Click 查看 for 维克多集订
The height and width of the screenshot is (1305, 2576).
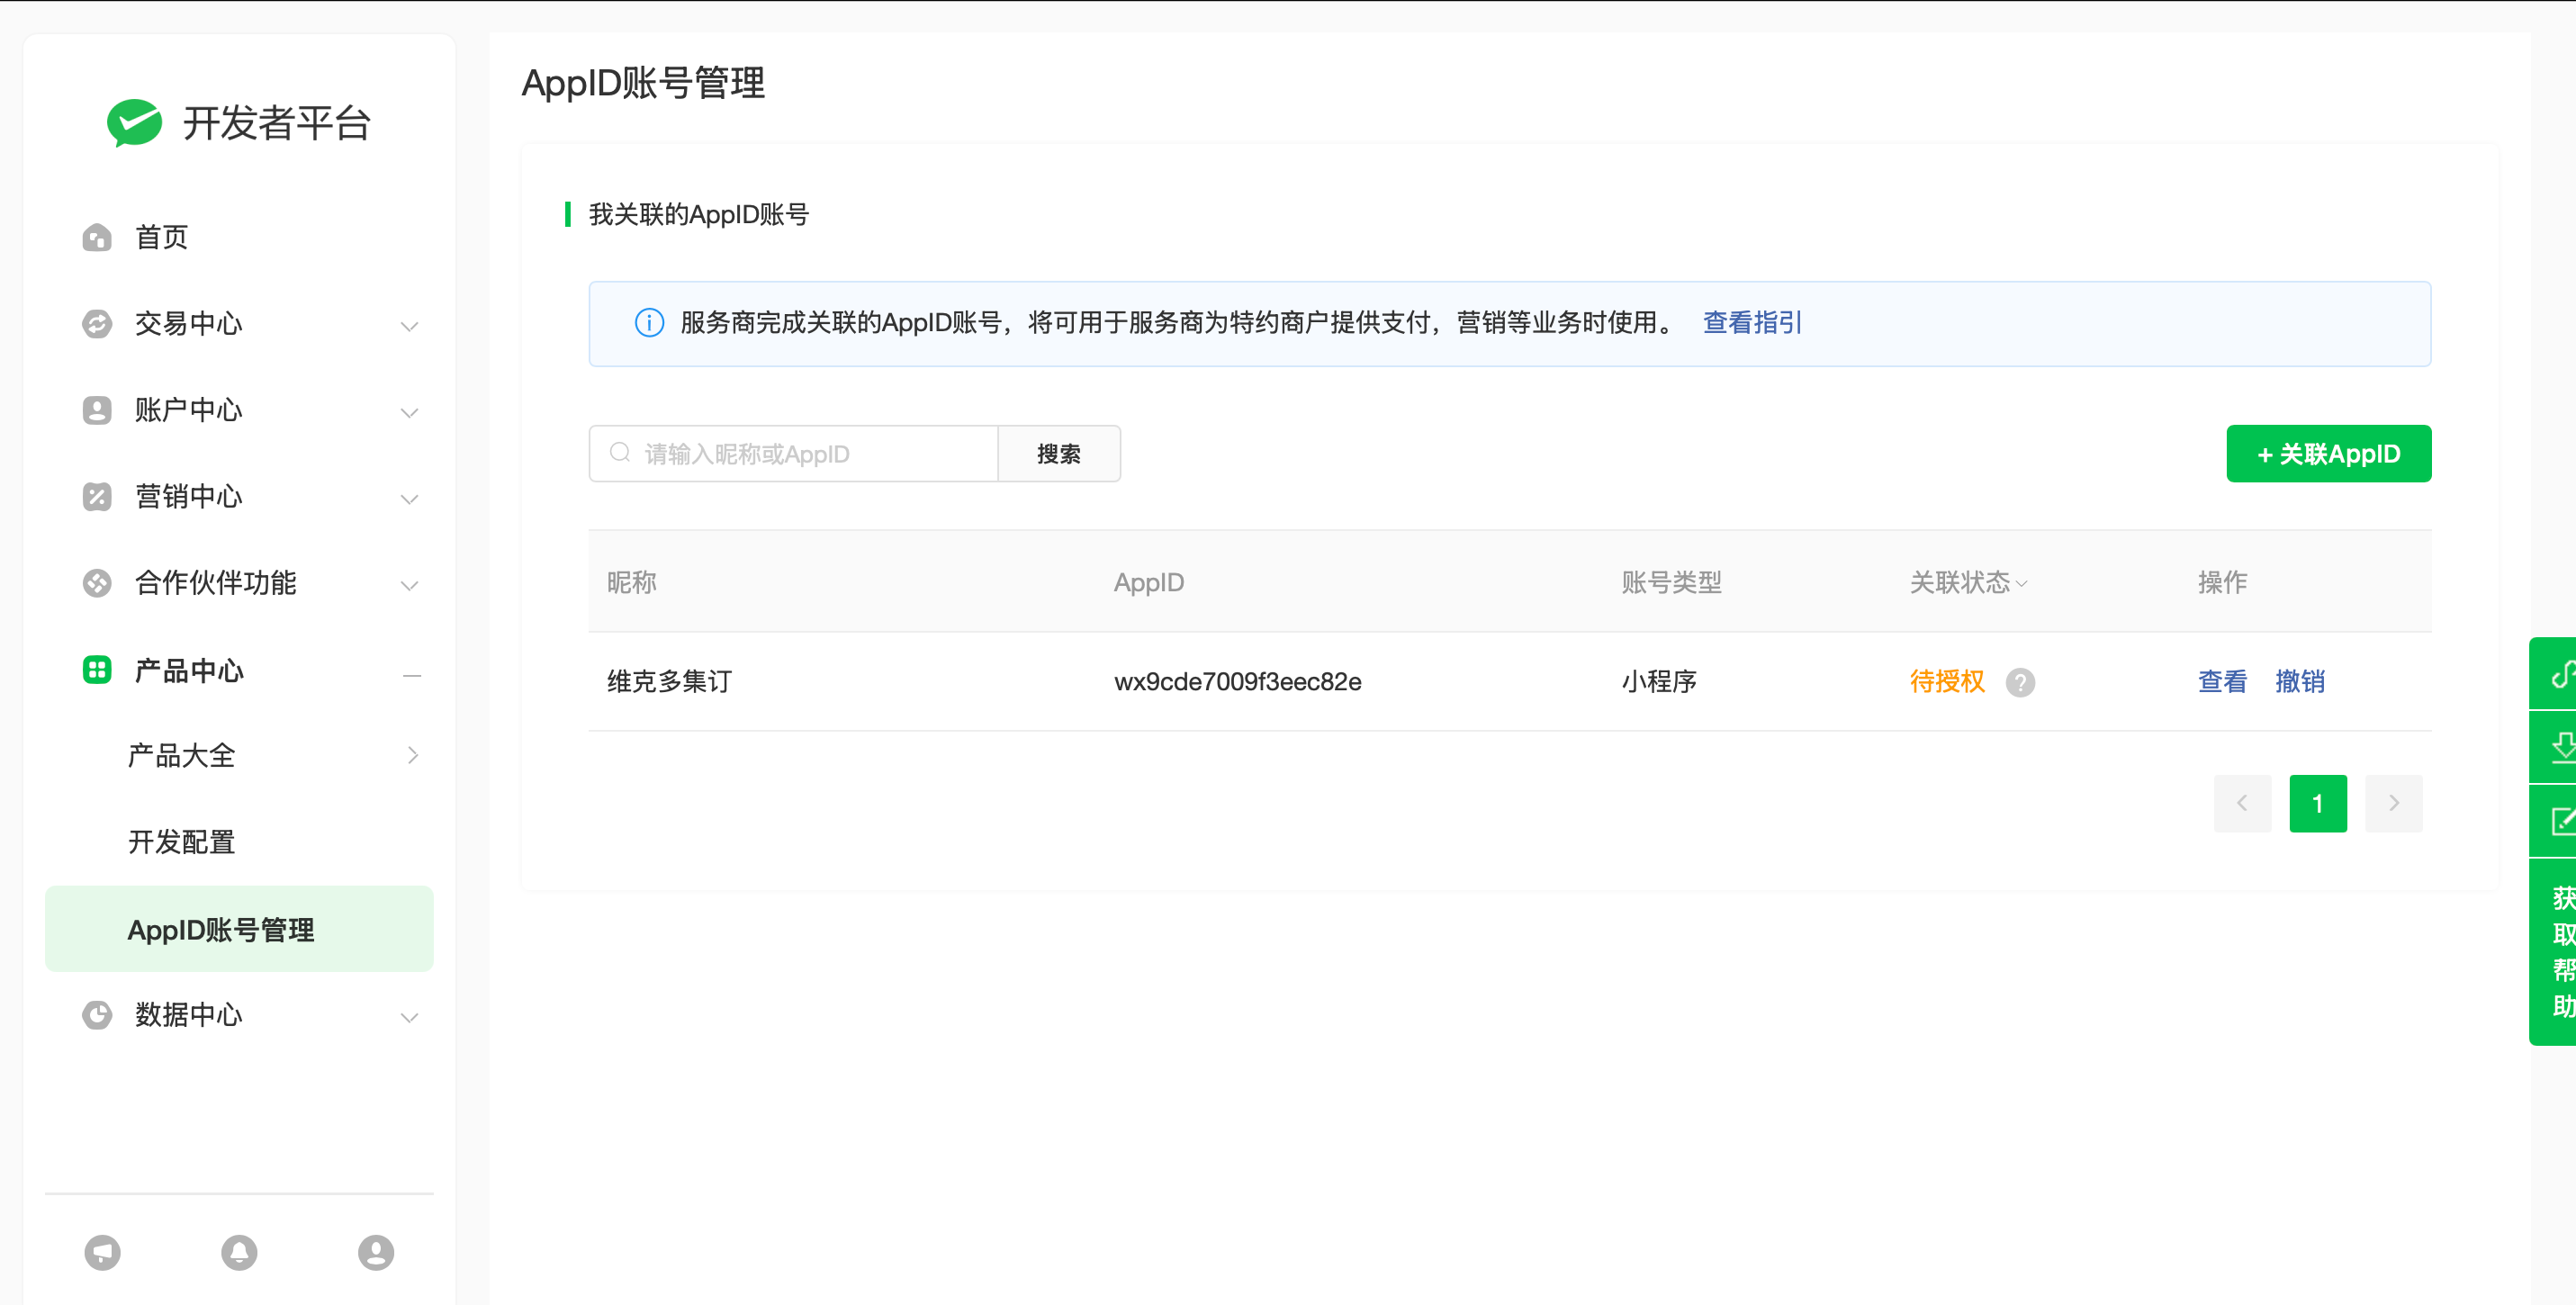[2222, 681]
